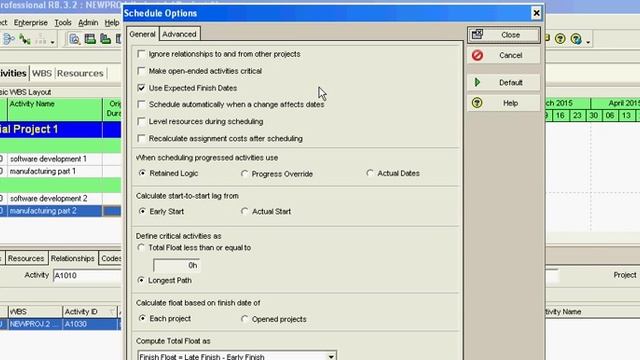This screenshot has width=640, height=360.
Task: Switch to the General tab
Action: [142, 34]
